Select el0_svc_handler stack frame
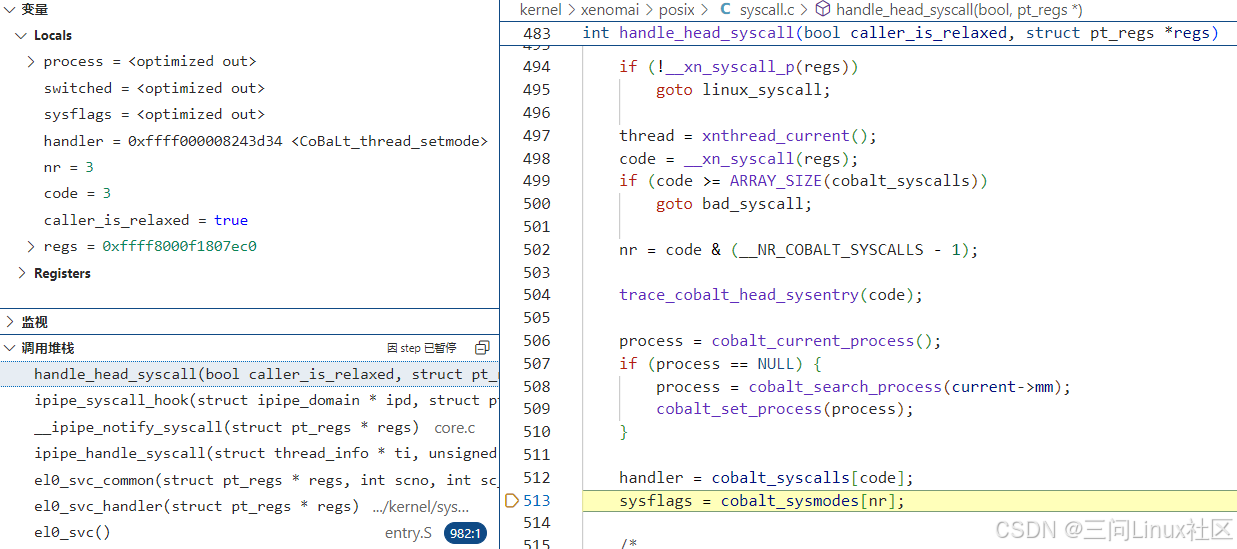Image resolution: width=1237 pixels, height=549 pixels. pos(249,506)
